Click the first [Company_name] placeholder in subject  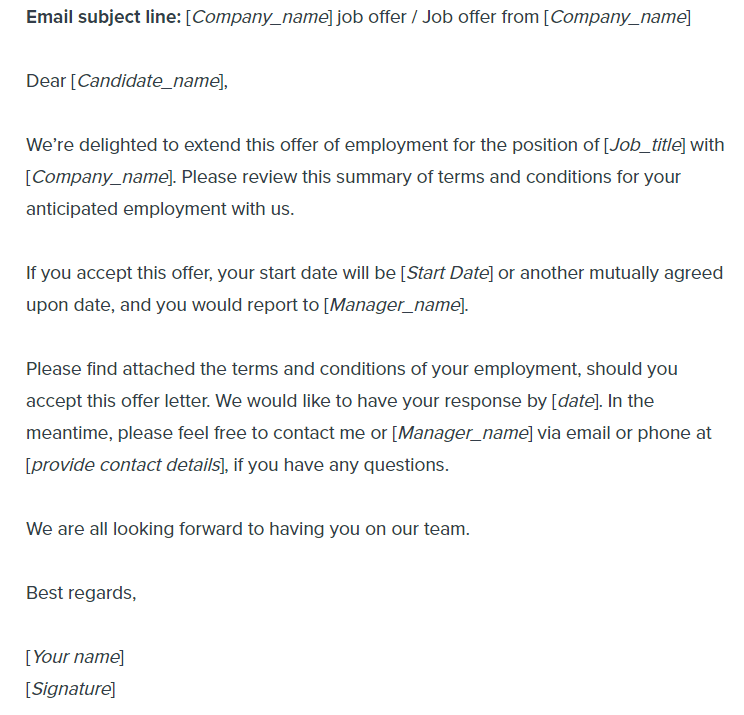click(x=259, y=17)
